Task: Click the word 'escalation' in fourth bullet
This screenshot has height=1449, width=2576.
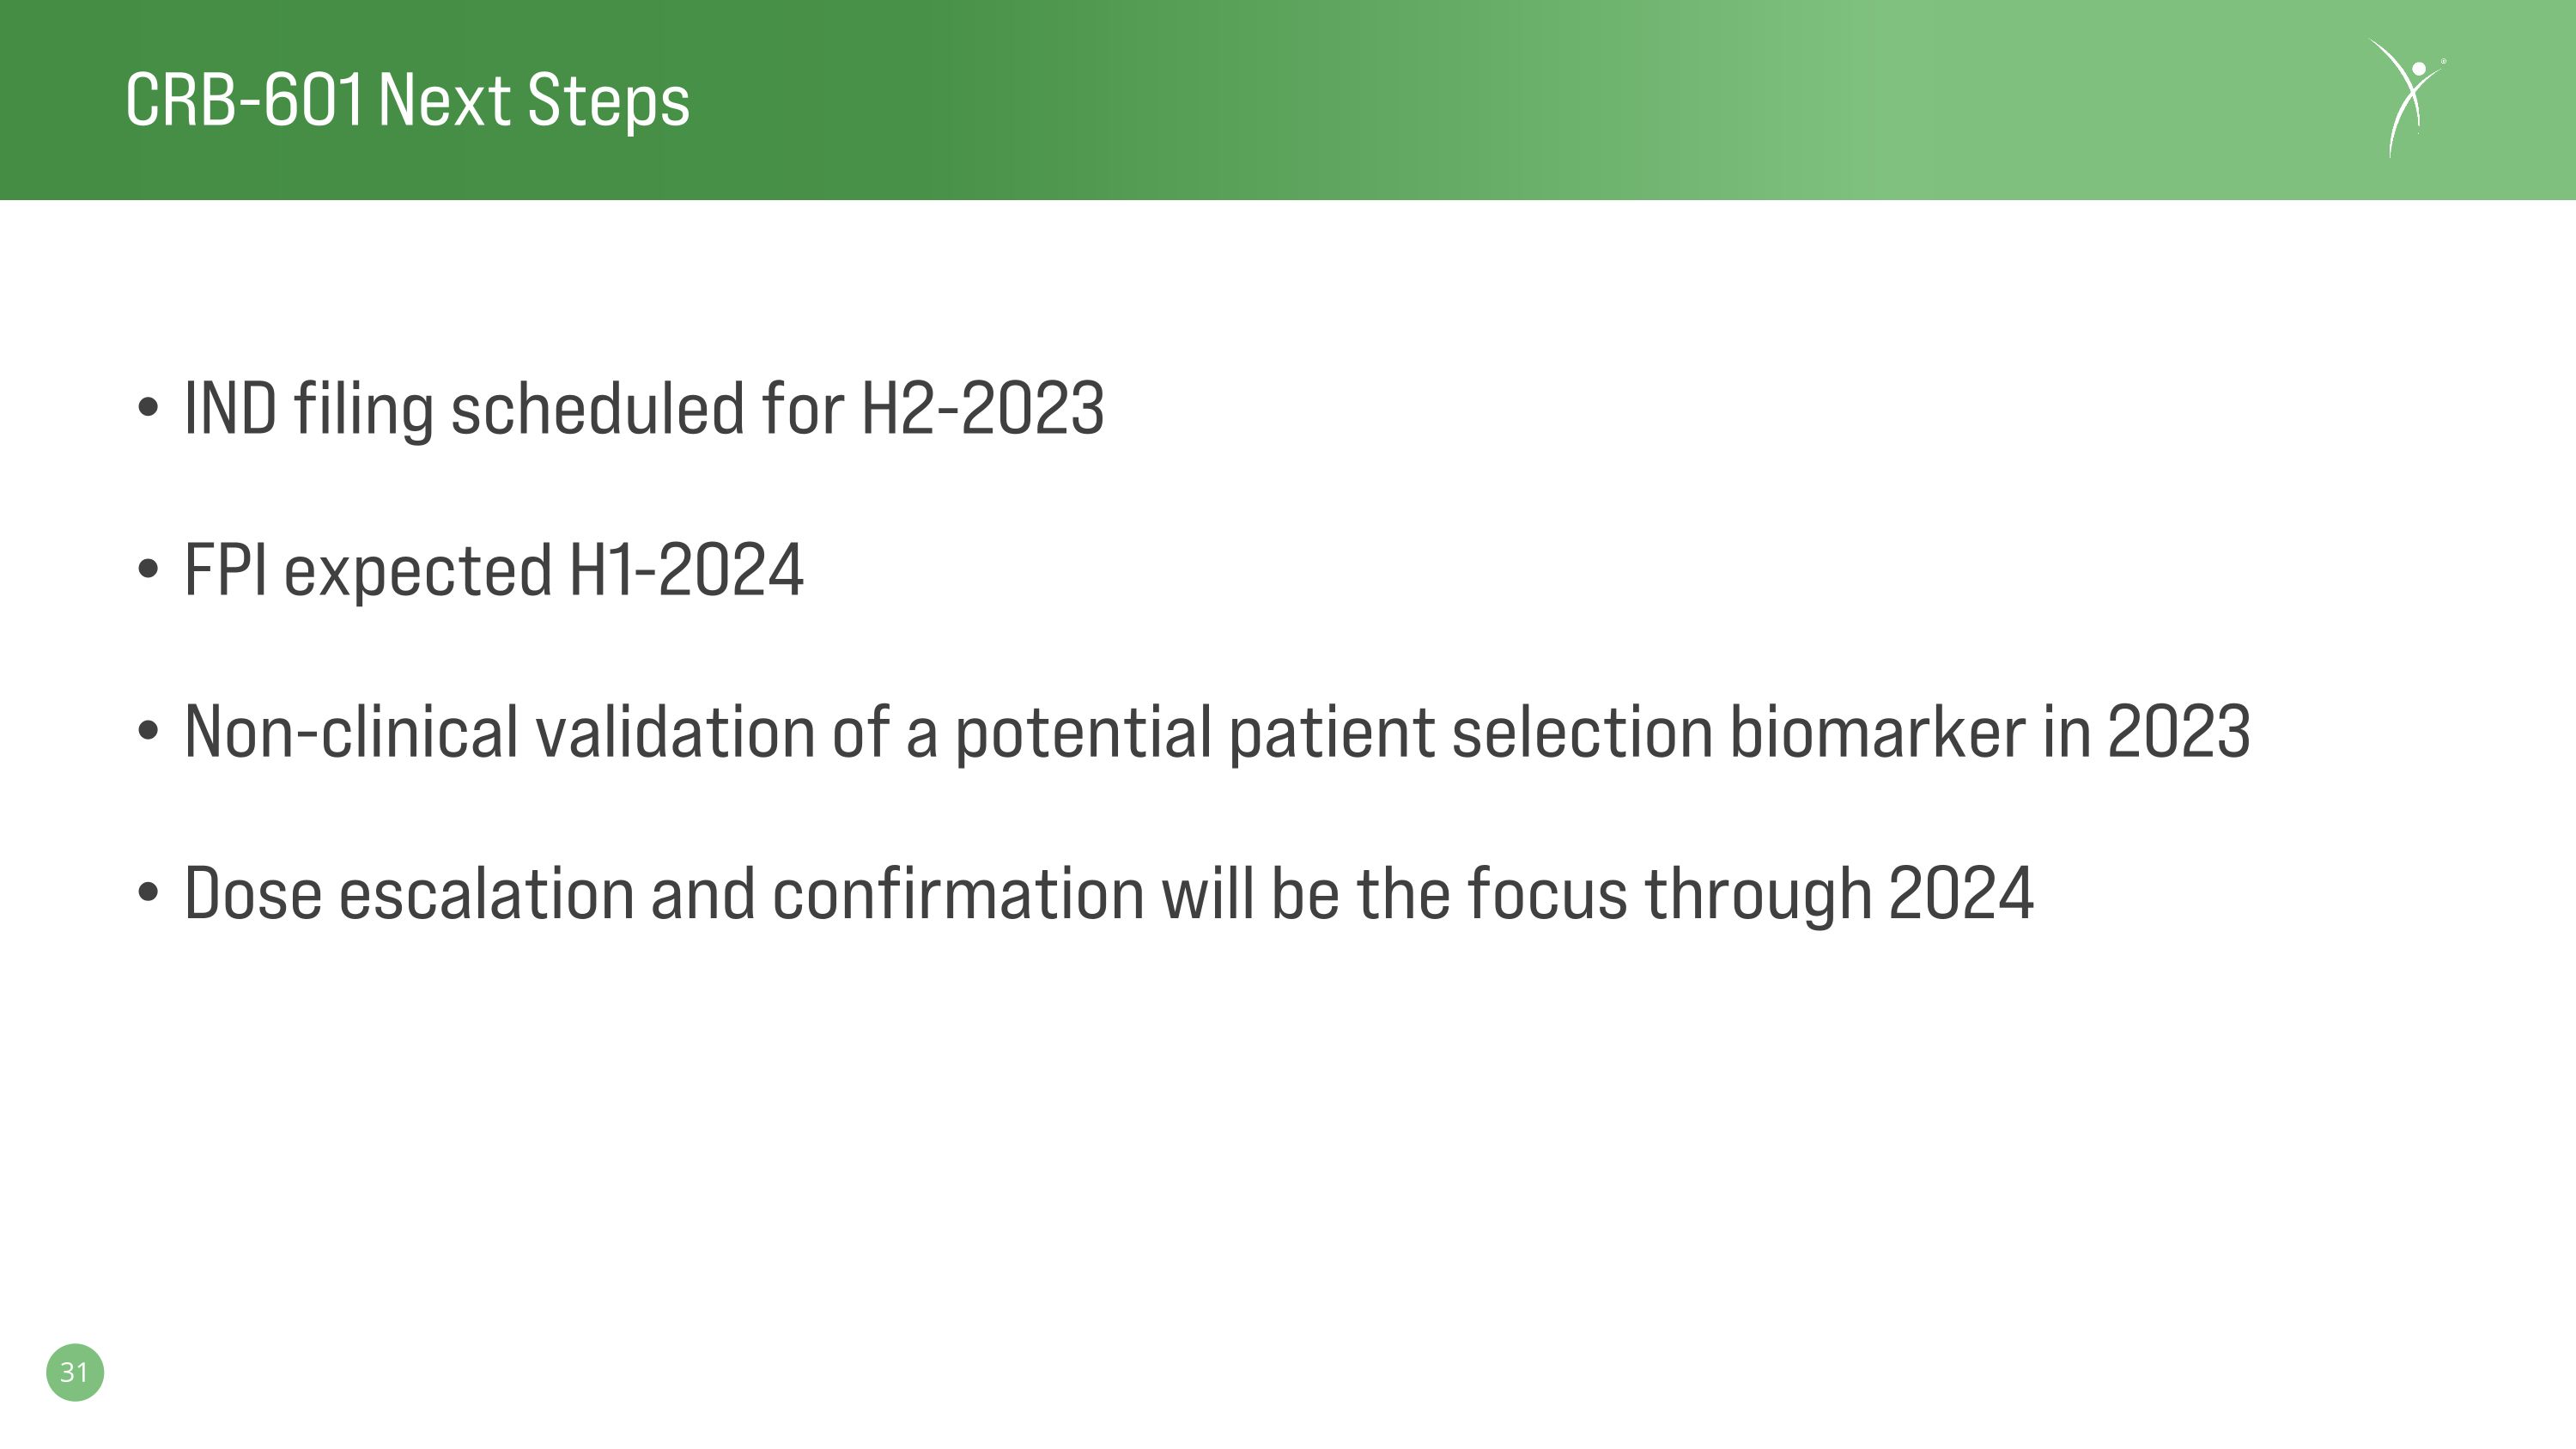Action: 487,893
